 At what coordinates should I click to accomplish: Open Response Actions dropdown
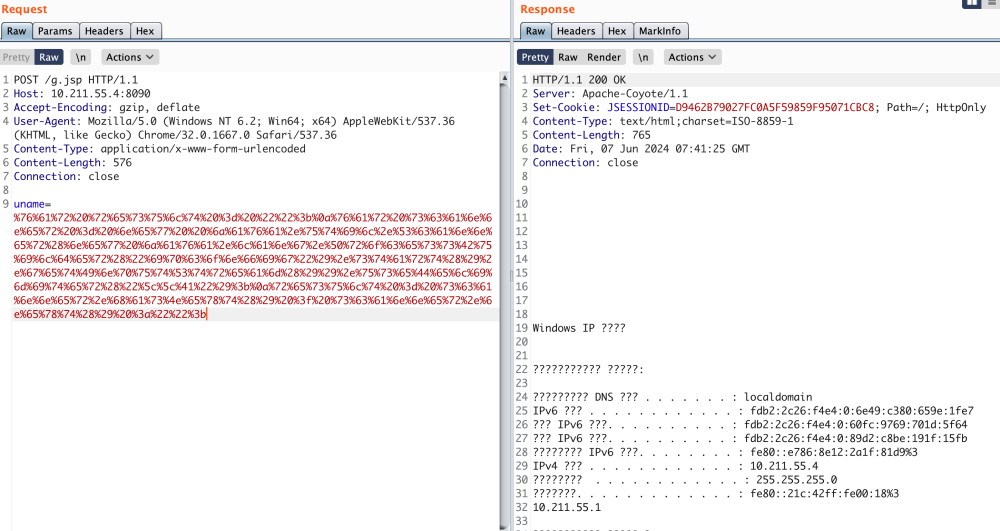692,57
